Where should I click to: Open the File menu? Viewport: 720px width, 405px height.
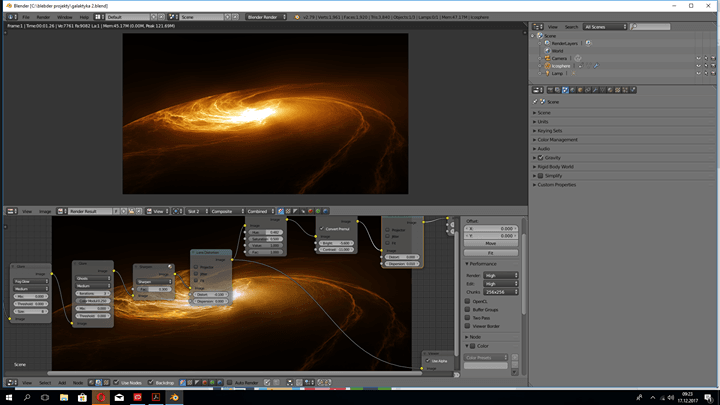point(26,17)
